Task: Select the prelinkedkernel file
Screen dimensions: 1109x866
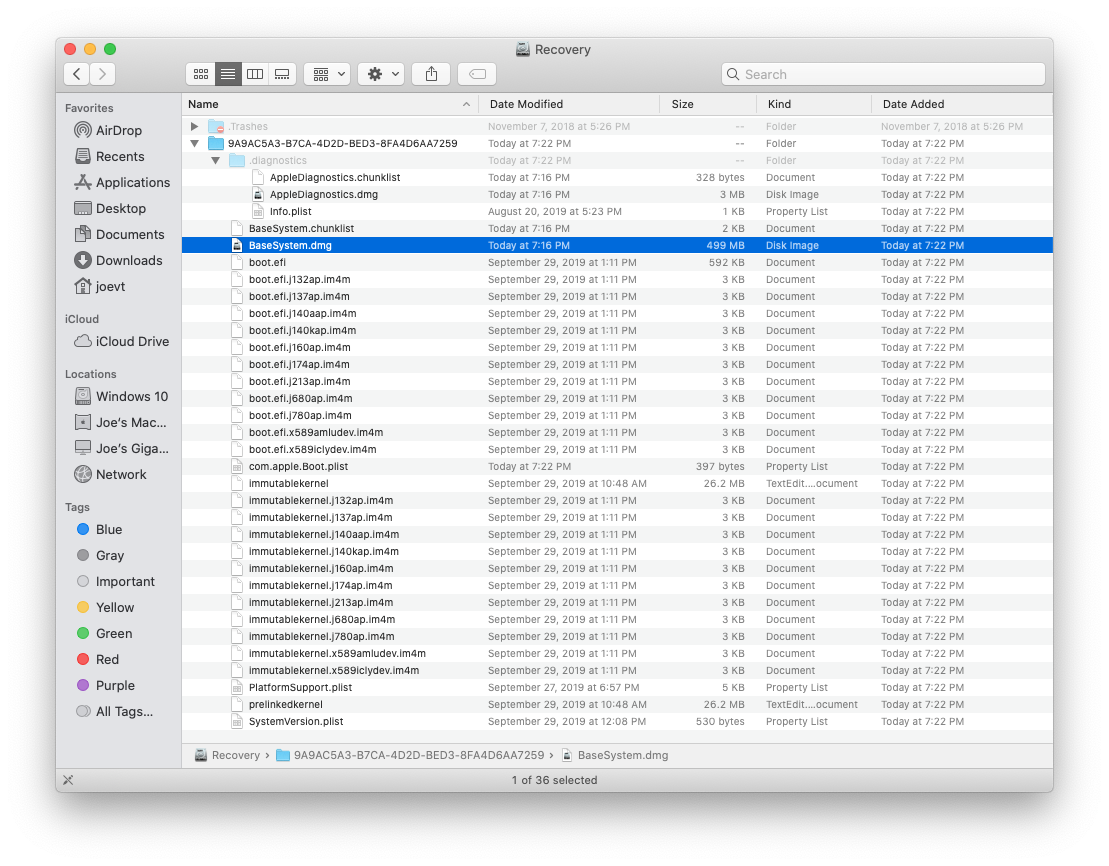Action: click(x=617, y=705)
